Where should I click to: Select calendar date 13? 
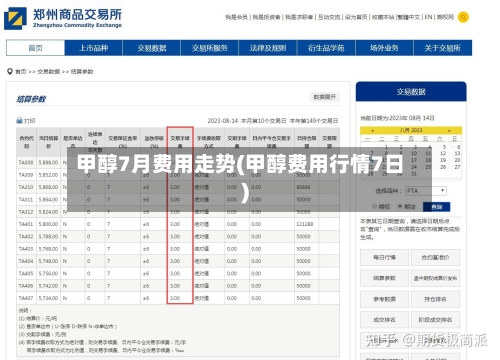click(457, 153)
